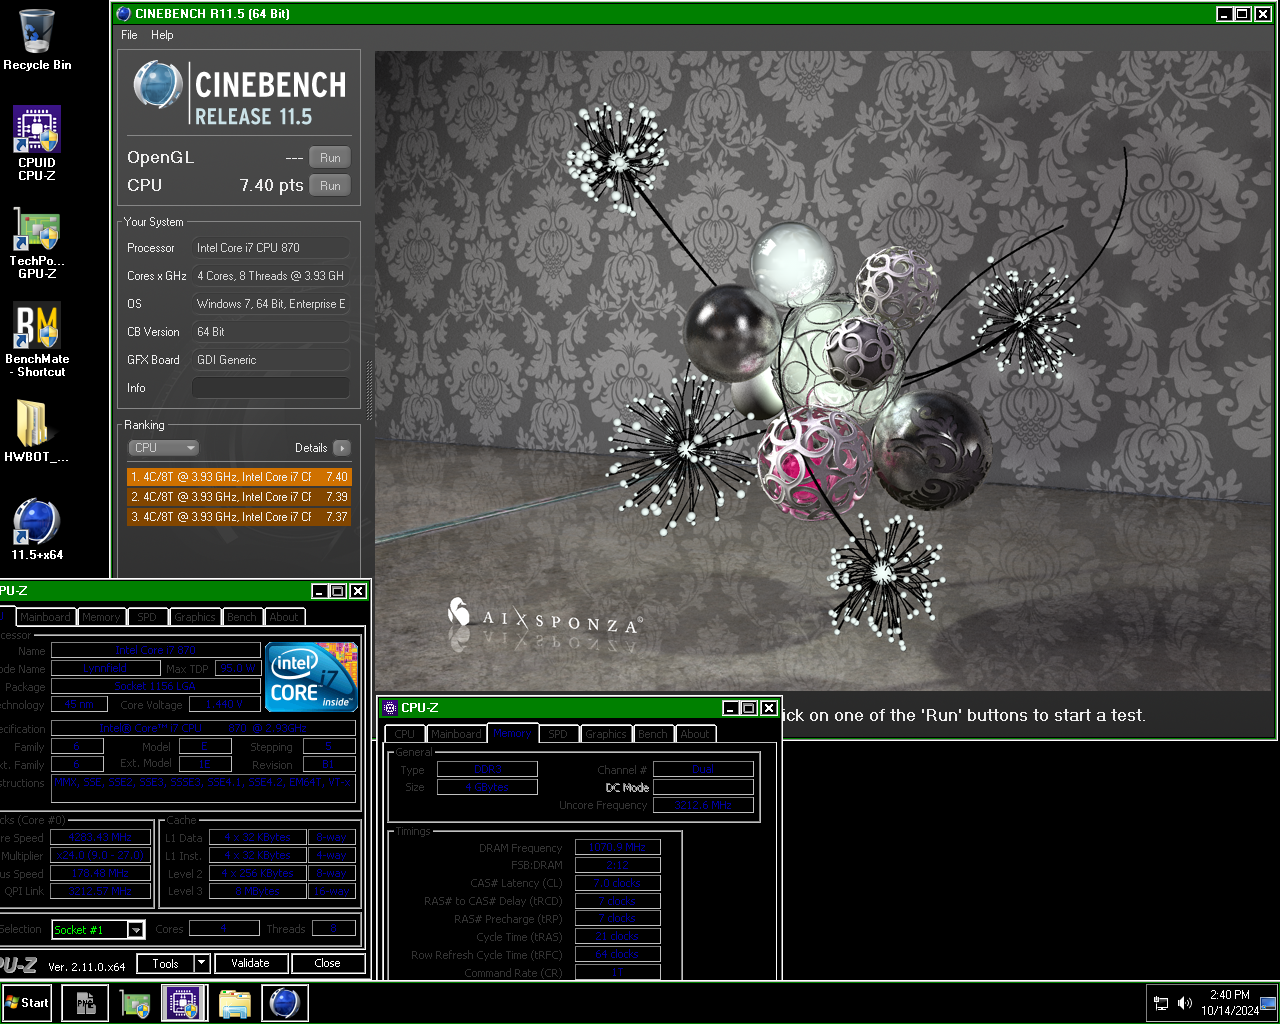Image resolution: width=1280 pixels, height=1024 pixels.
Task: Click the CPU-Z chip icon in taskbar
Action: pos(183,1003)
